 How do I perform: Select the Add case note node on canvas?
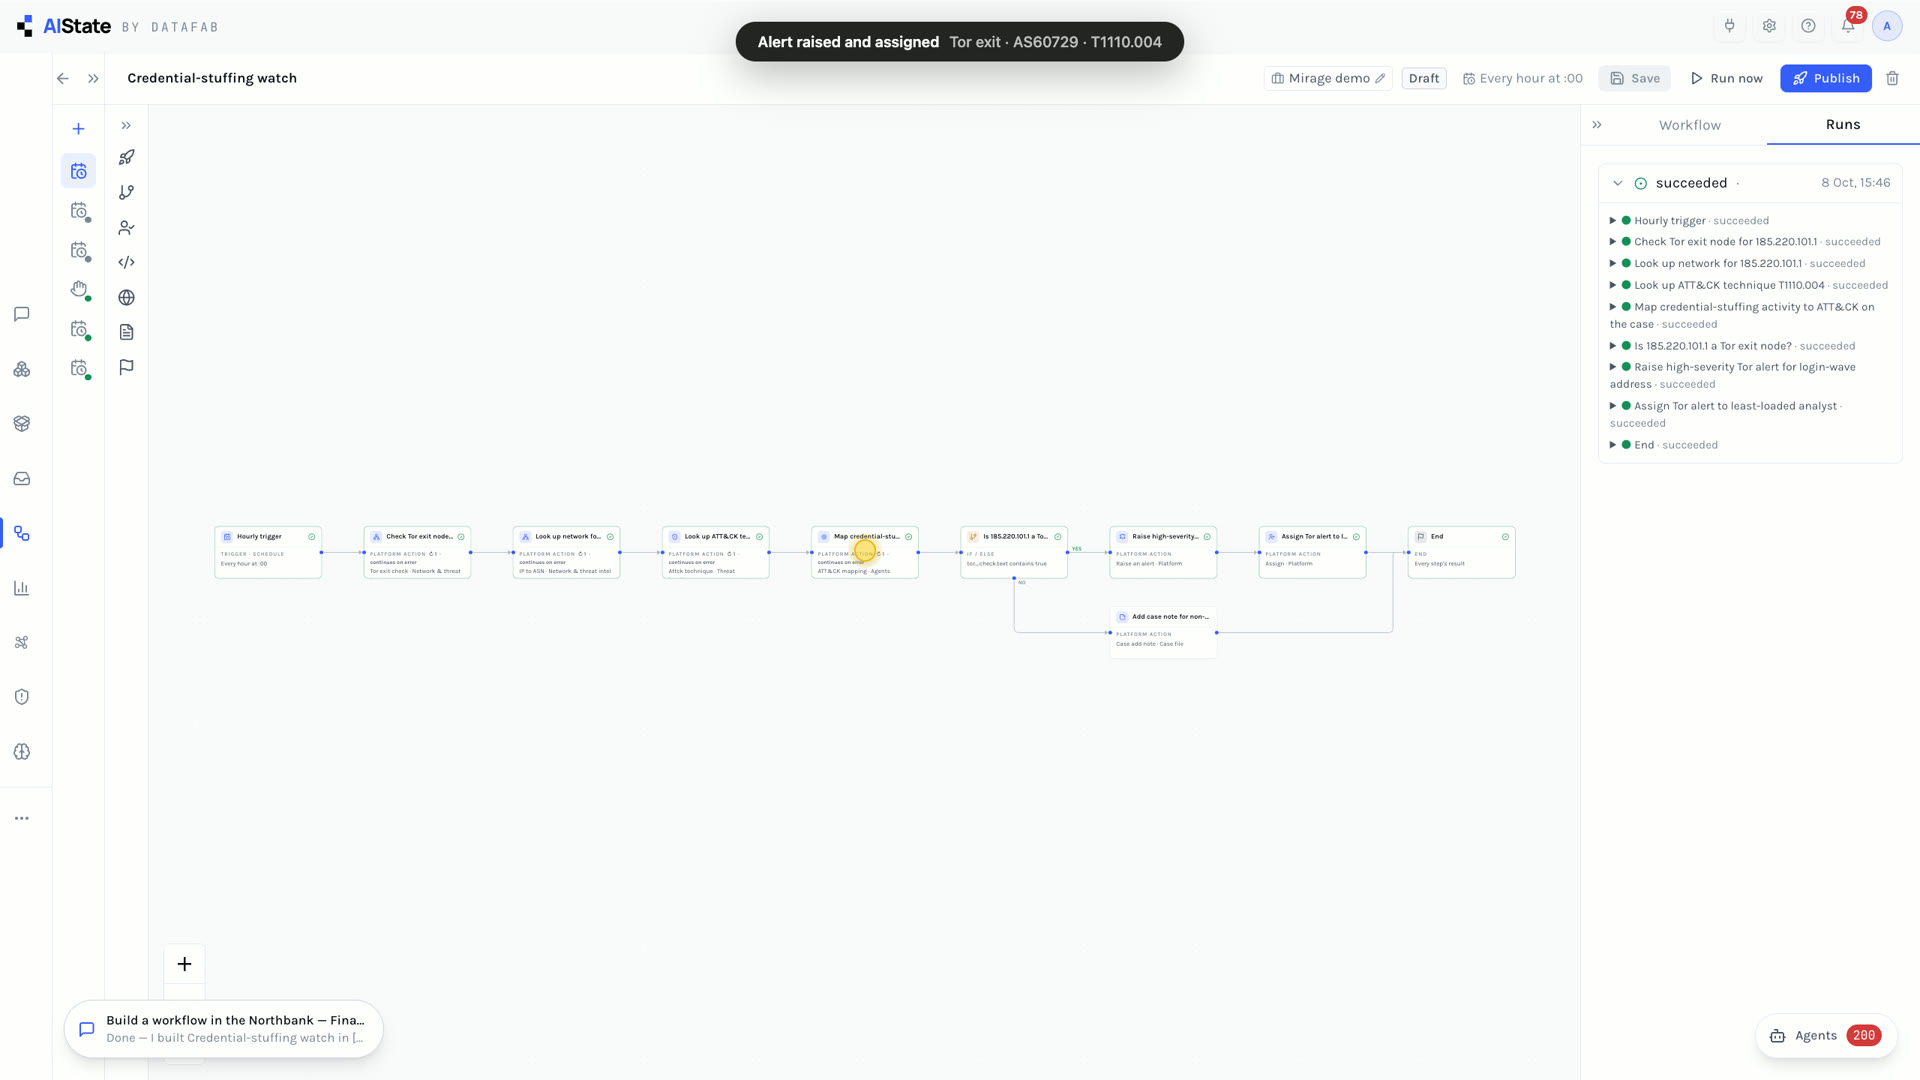click(x=1163, y=632)
